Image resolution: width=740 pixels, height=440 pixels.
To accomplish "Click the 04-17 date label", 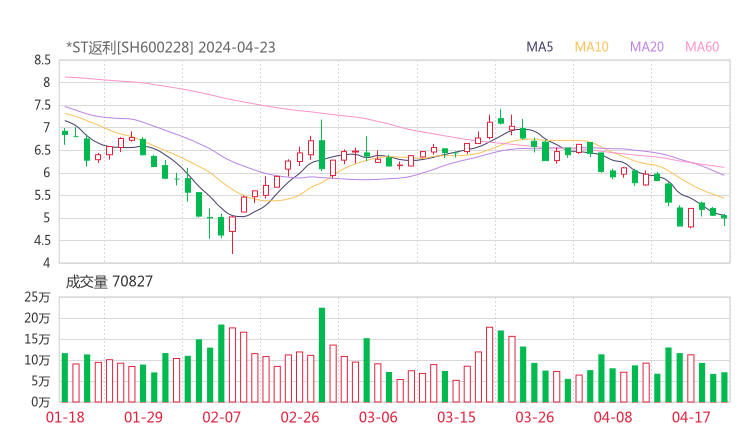I will click(x=691, y=417).
